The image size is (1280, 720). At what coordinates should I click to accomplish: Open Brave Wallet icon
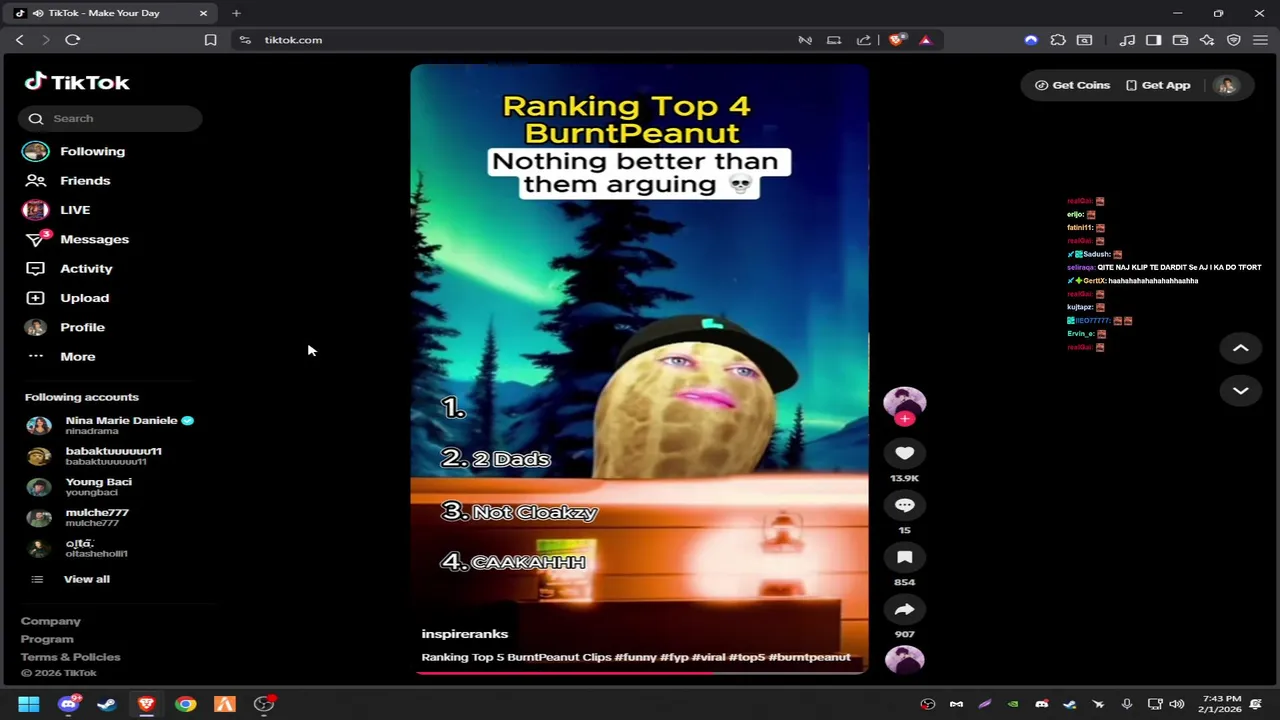coord(1180,40)
